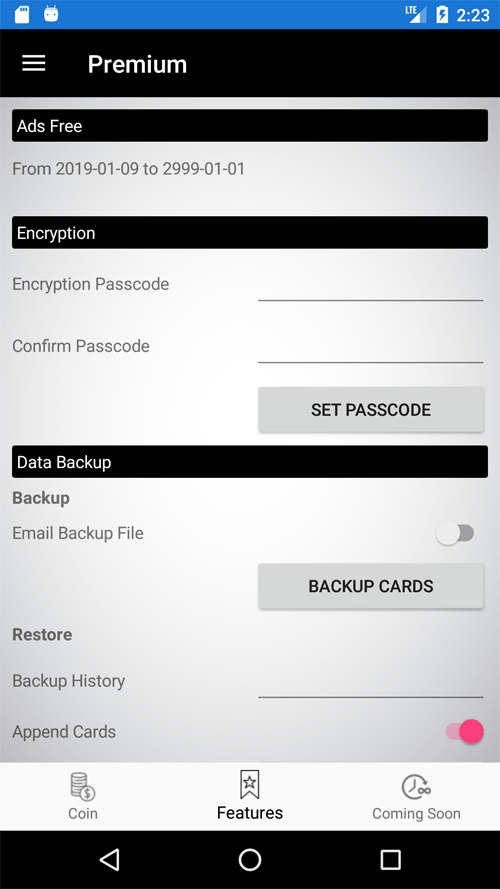Screen dimensions: 500x889
Task: Focus the Confirm Passcode field
Action: pyautogui.click(x=371, y=346)
